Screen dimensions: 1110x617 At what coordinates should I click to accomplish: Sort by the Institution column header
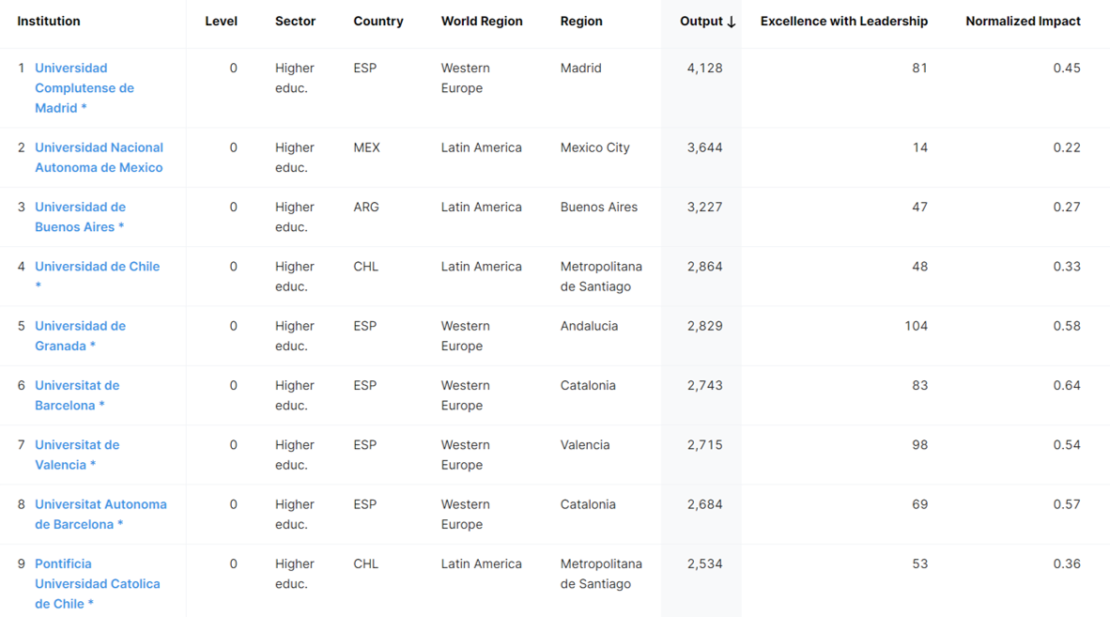(49, 21)
